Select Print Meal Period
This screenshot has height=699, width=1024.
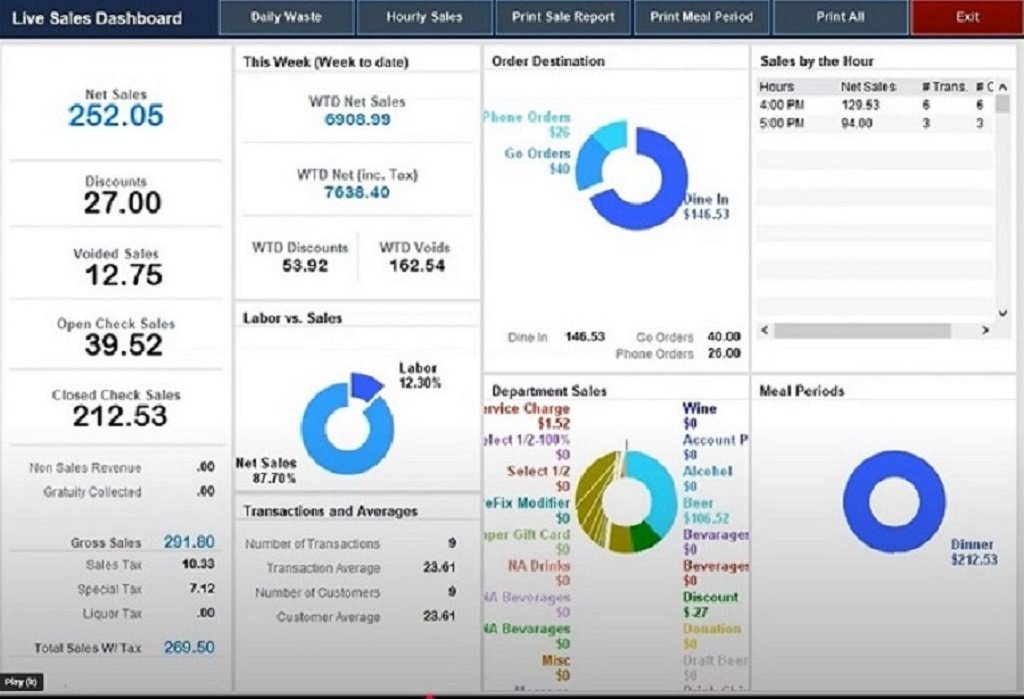click(x=701, y=18)
